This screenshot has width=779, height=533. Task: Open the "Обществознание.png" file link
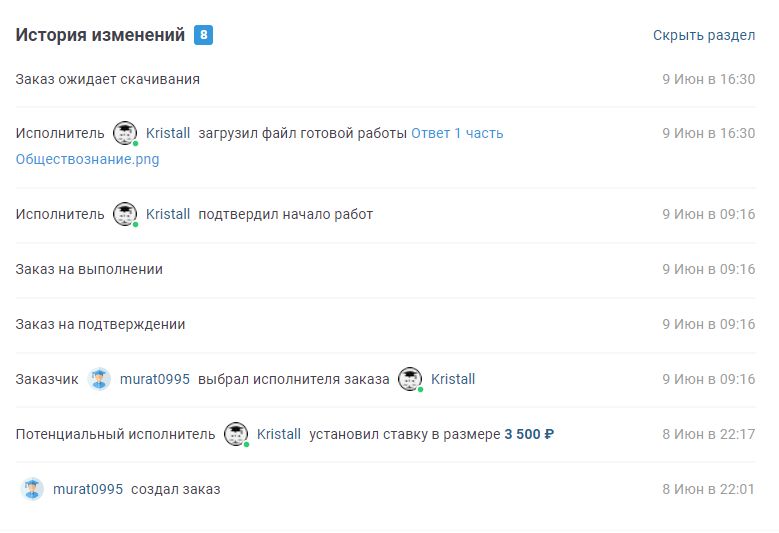tap(87, 159)
